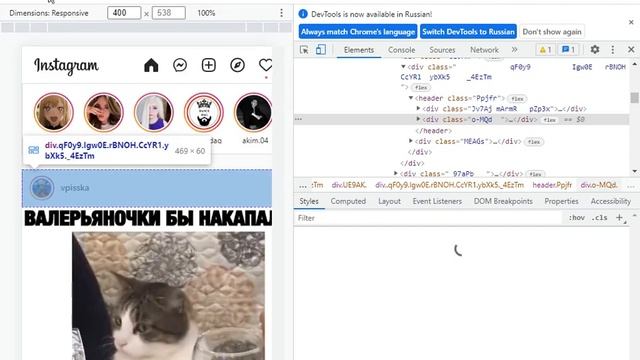Toggle the :hov element state panel
Viewport: 640px width, 360px height.
[x=576, y=218]
